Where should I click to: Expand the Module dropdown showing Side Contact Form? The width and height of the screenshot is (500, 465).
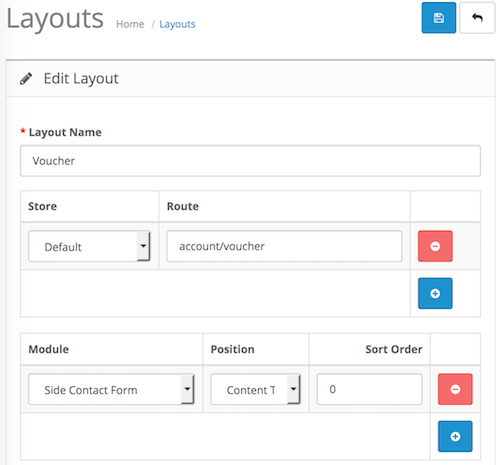pyautogui.click(x=111, y=389)
